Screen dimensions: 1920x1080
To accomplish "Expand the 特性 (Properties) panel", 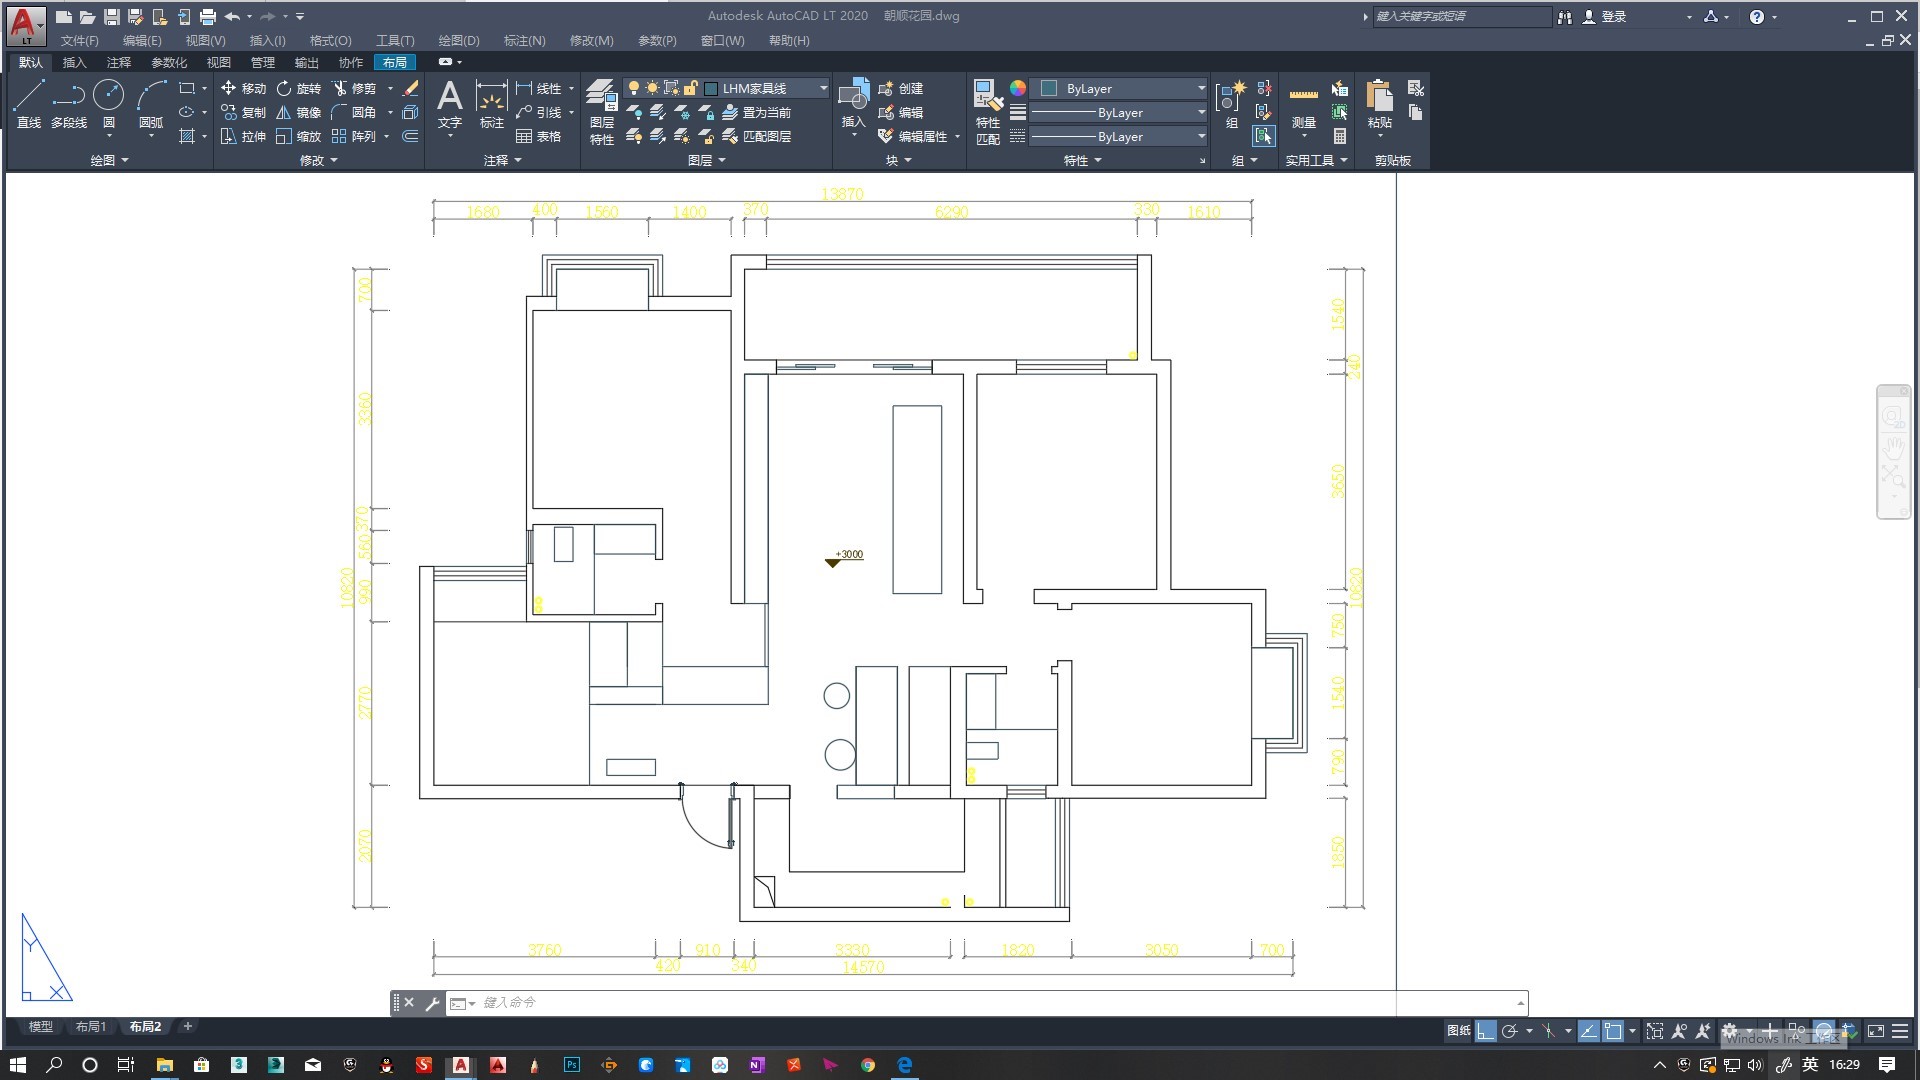I will click(x=1082, y=160).
